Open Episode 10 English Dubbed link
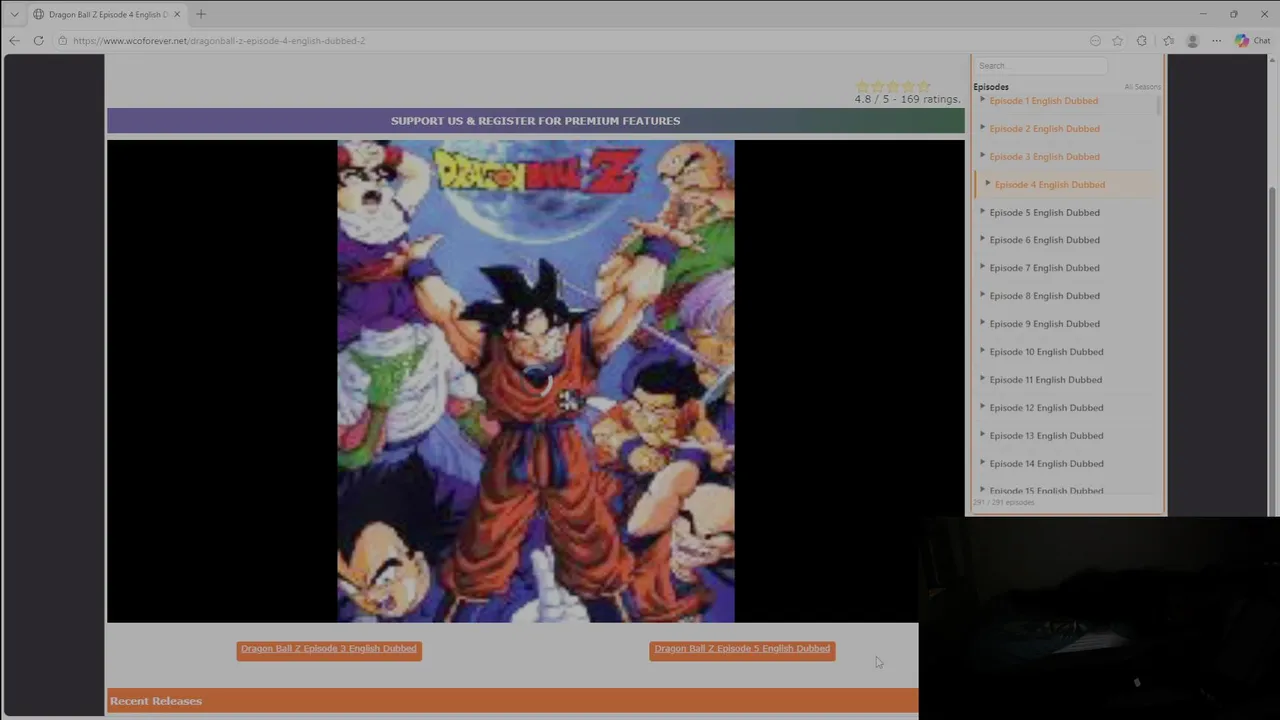 [x=1046, y=352]
